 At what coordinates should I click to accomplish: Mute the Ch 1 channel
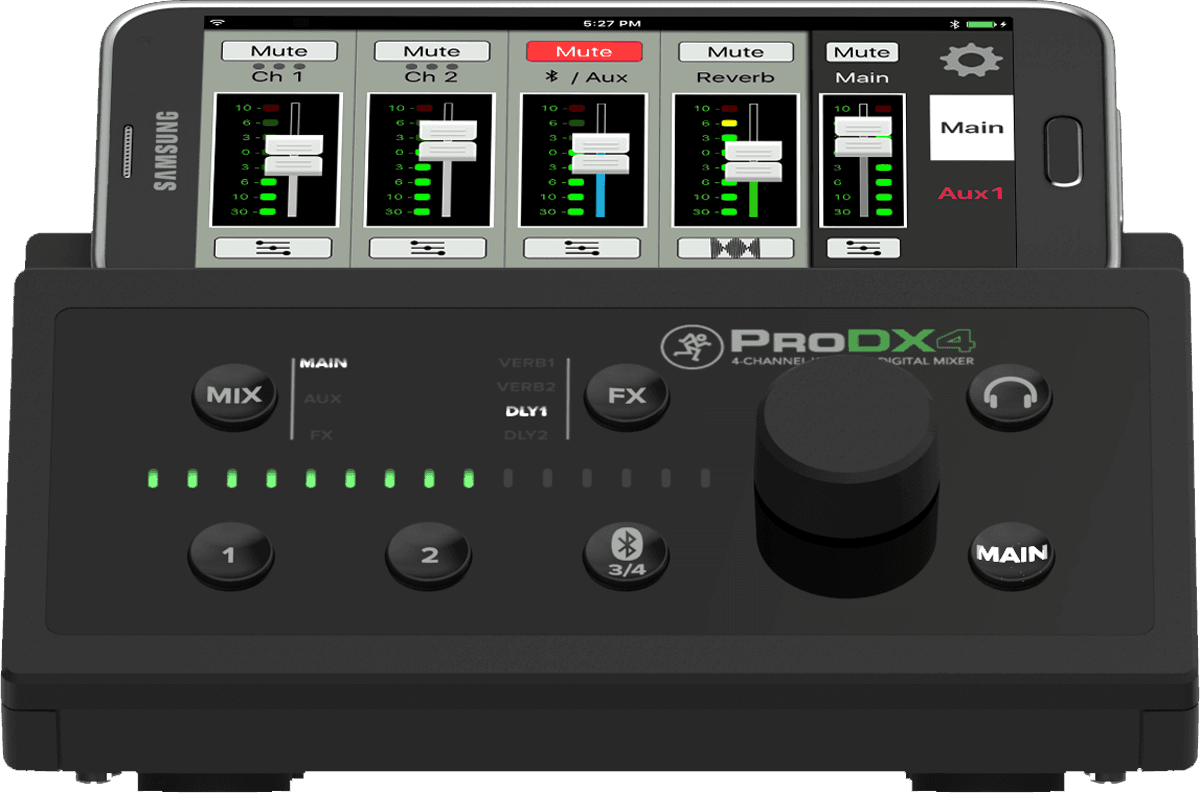pyautogui.click(x=280, y=50)
